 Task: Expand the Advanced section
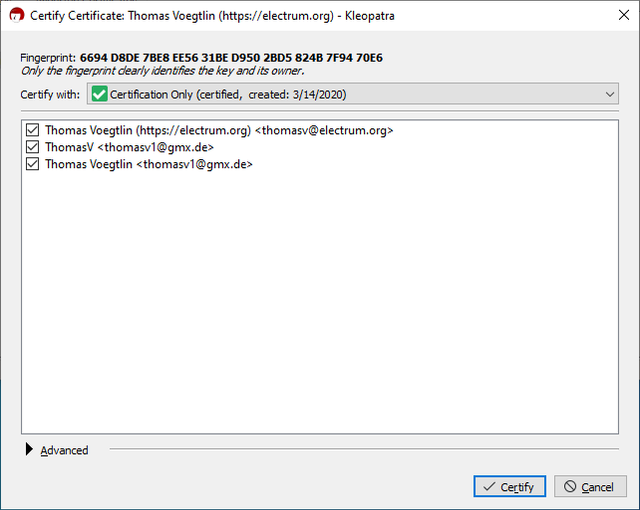[64, 450]
